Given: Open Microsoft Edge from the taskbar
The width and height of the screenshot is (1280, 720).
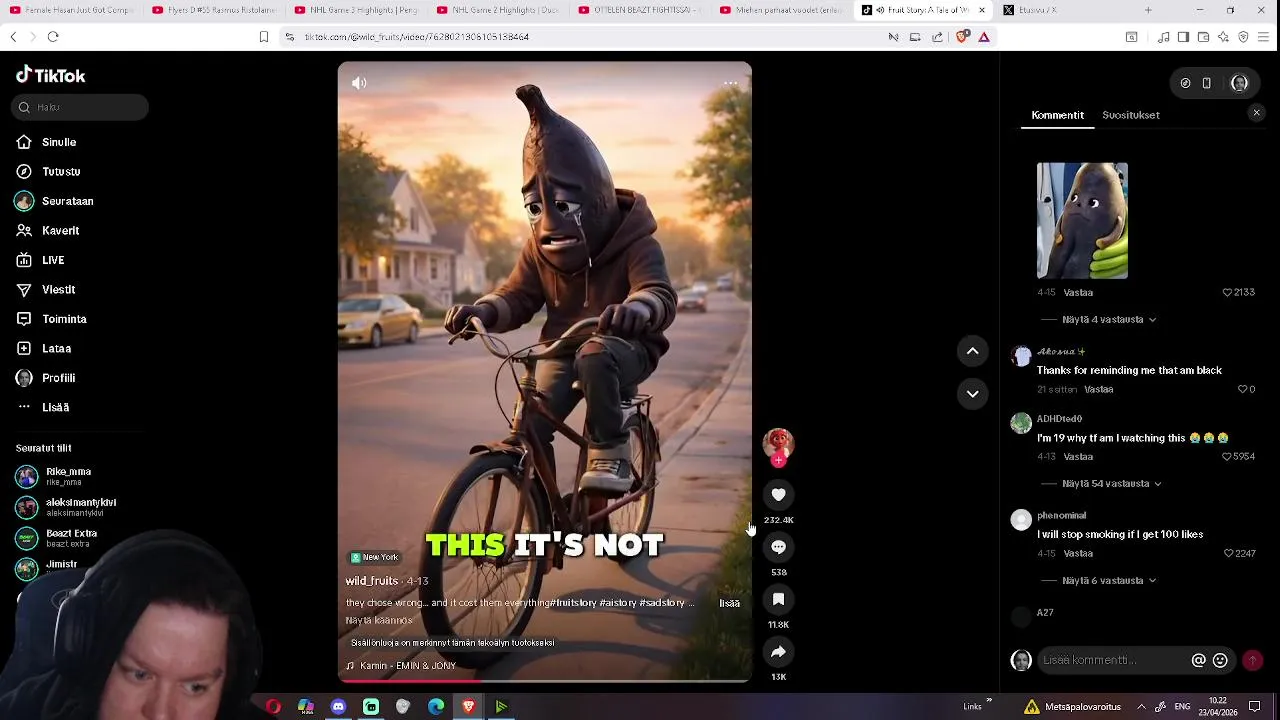Looking at the screenshot, I should pyautogui.click(x=436, y=707).
